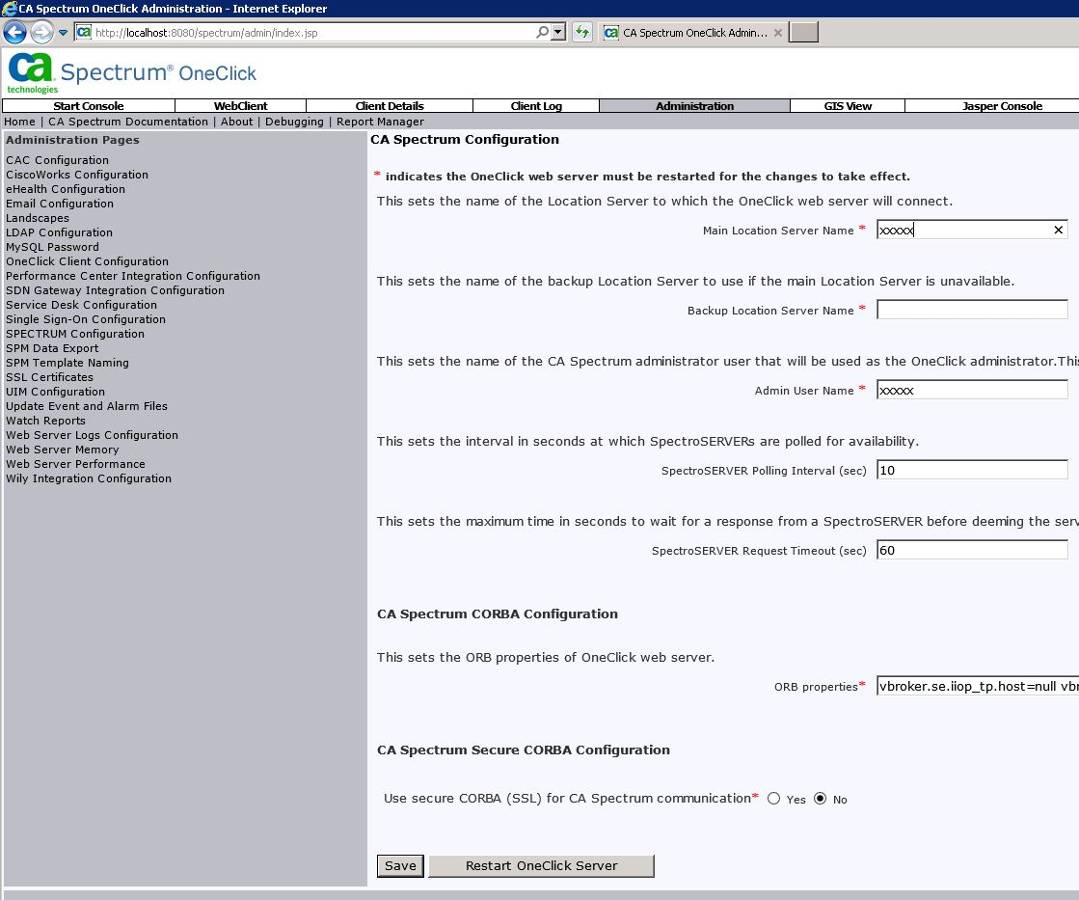Open Web Server Memory page
Image resolution: width=1079 pixels, height=900 pixels.
click(62, 449)
